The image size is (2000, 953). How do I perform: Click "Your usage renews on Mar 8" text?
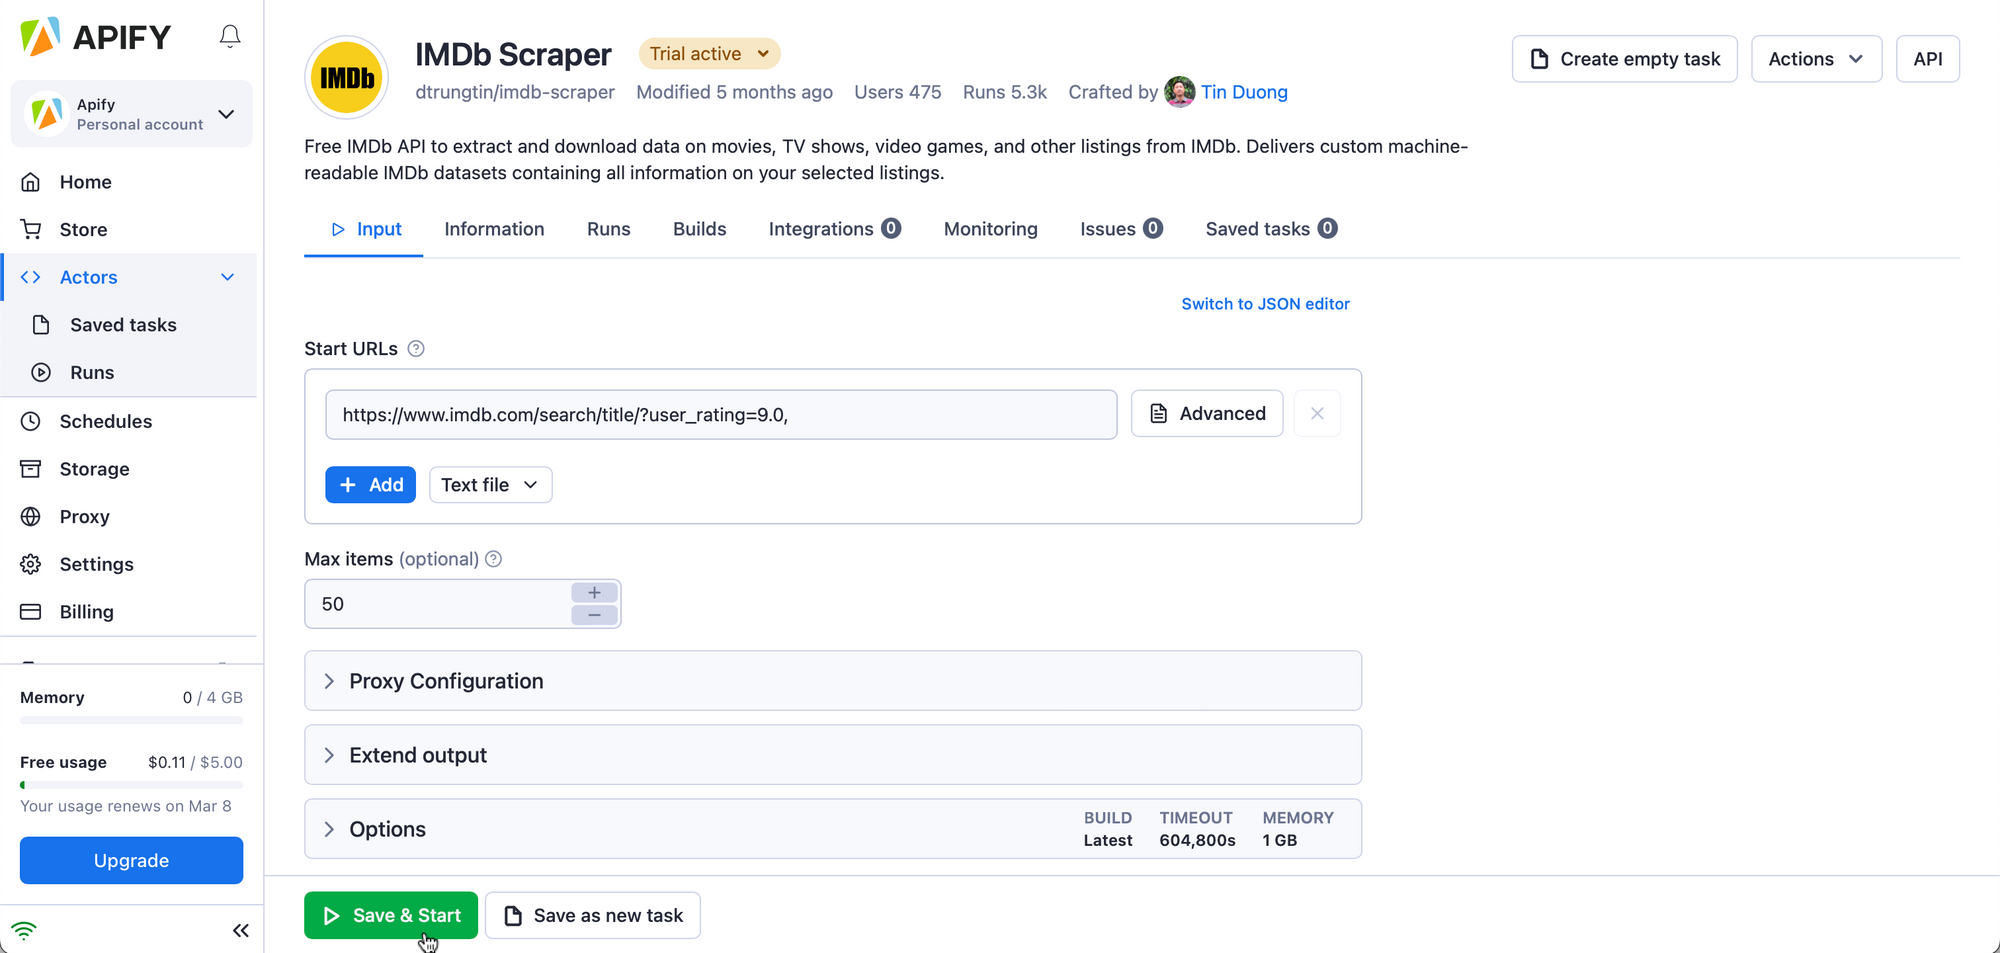pos(126,806)
